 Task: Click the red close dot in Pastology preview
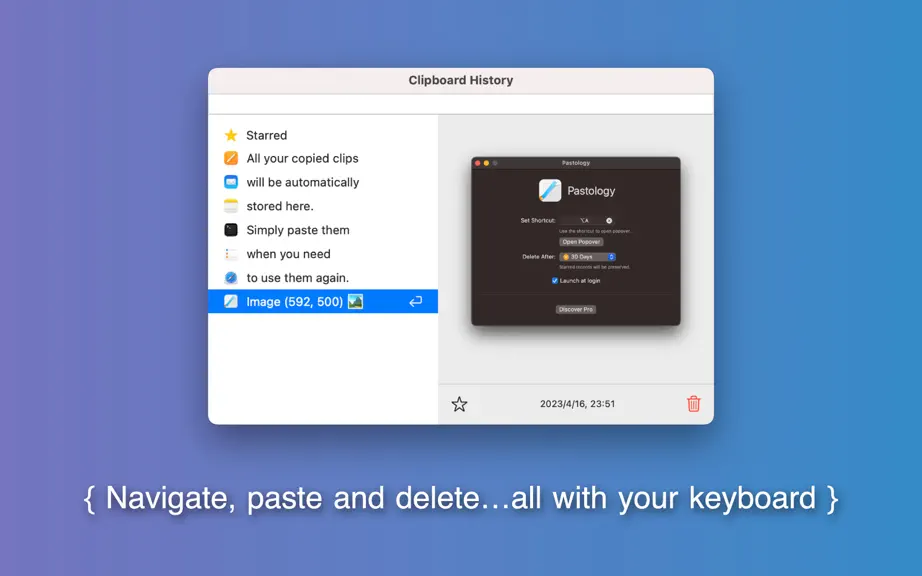pos(477,163)
